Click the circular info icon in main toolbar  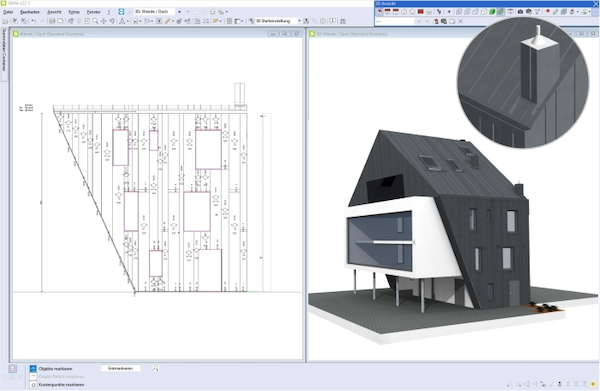pos(323,21)
